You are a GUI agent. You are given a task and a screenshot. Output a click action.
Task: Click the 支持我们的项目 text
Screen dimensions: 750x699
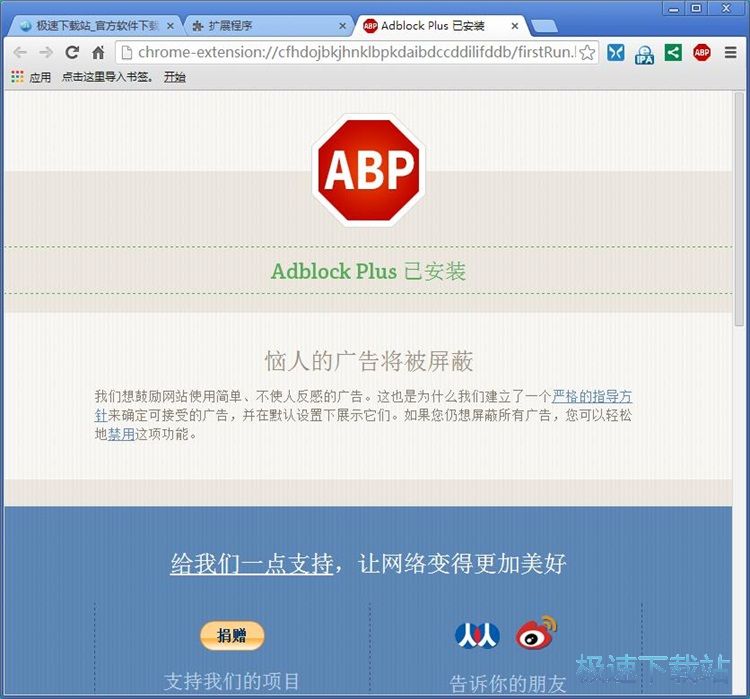(x=232, y=681)
